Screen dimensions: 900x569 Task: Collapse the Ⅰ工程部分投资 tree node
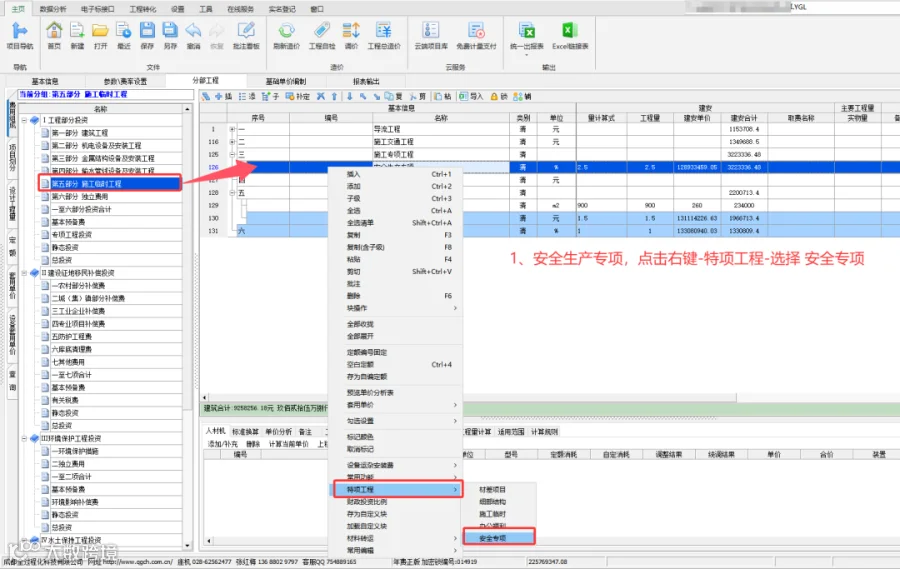[x=24, y=120]
